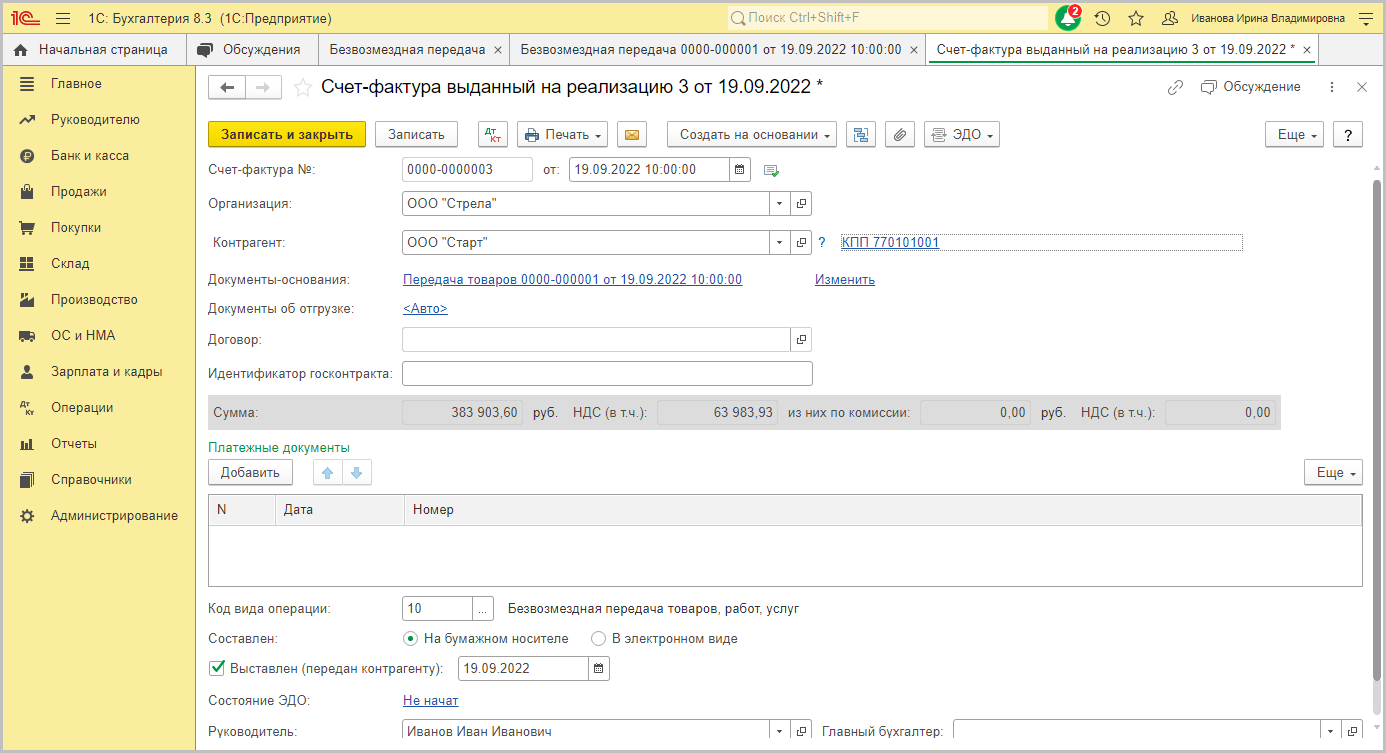Image resolution: width=1386 pixels, height=753 pixels.
Task: Click <Авто> shipping documents link
Action: [425, 309]
